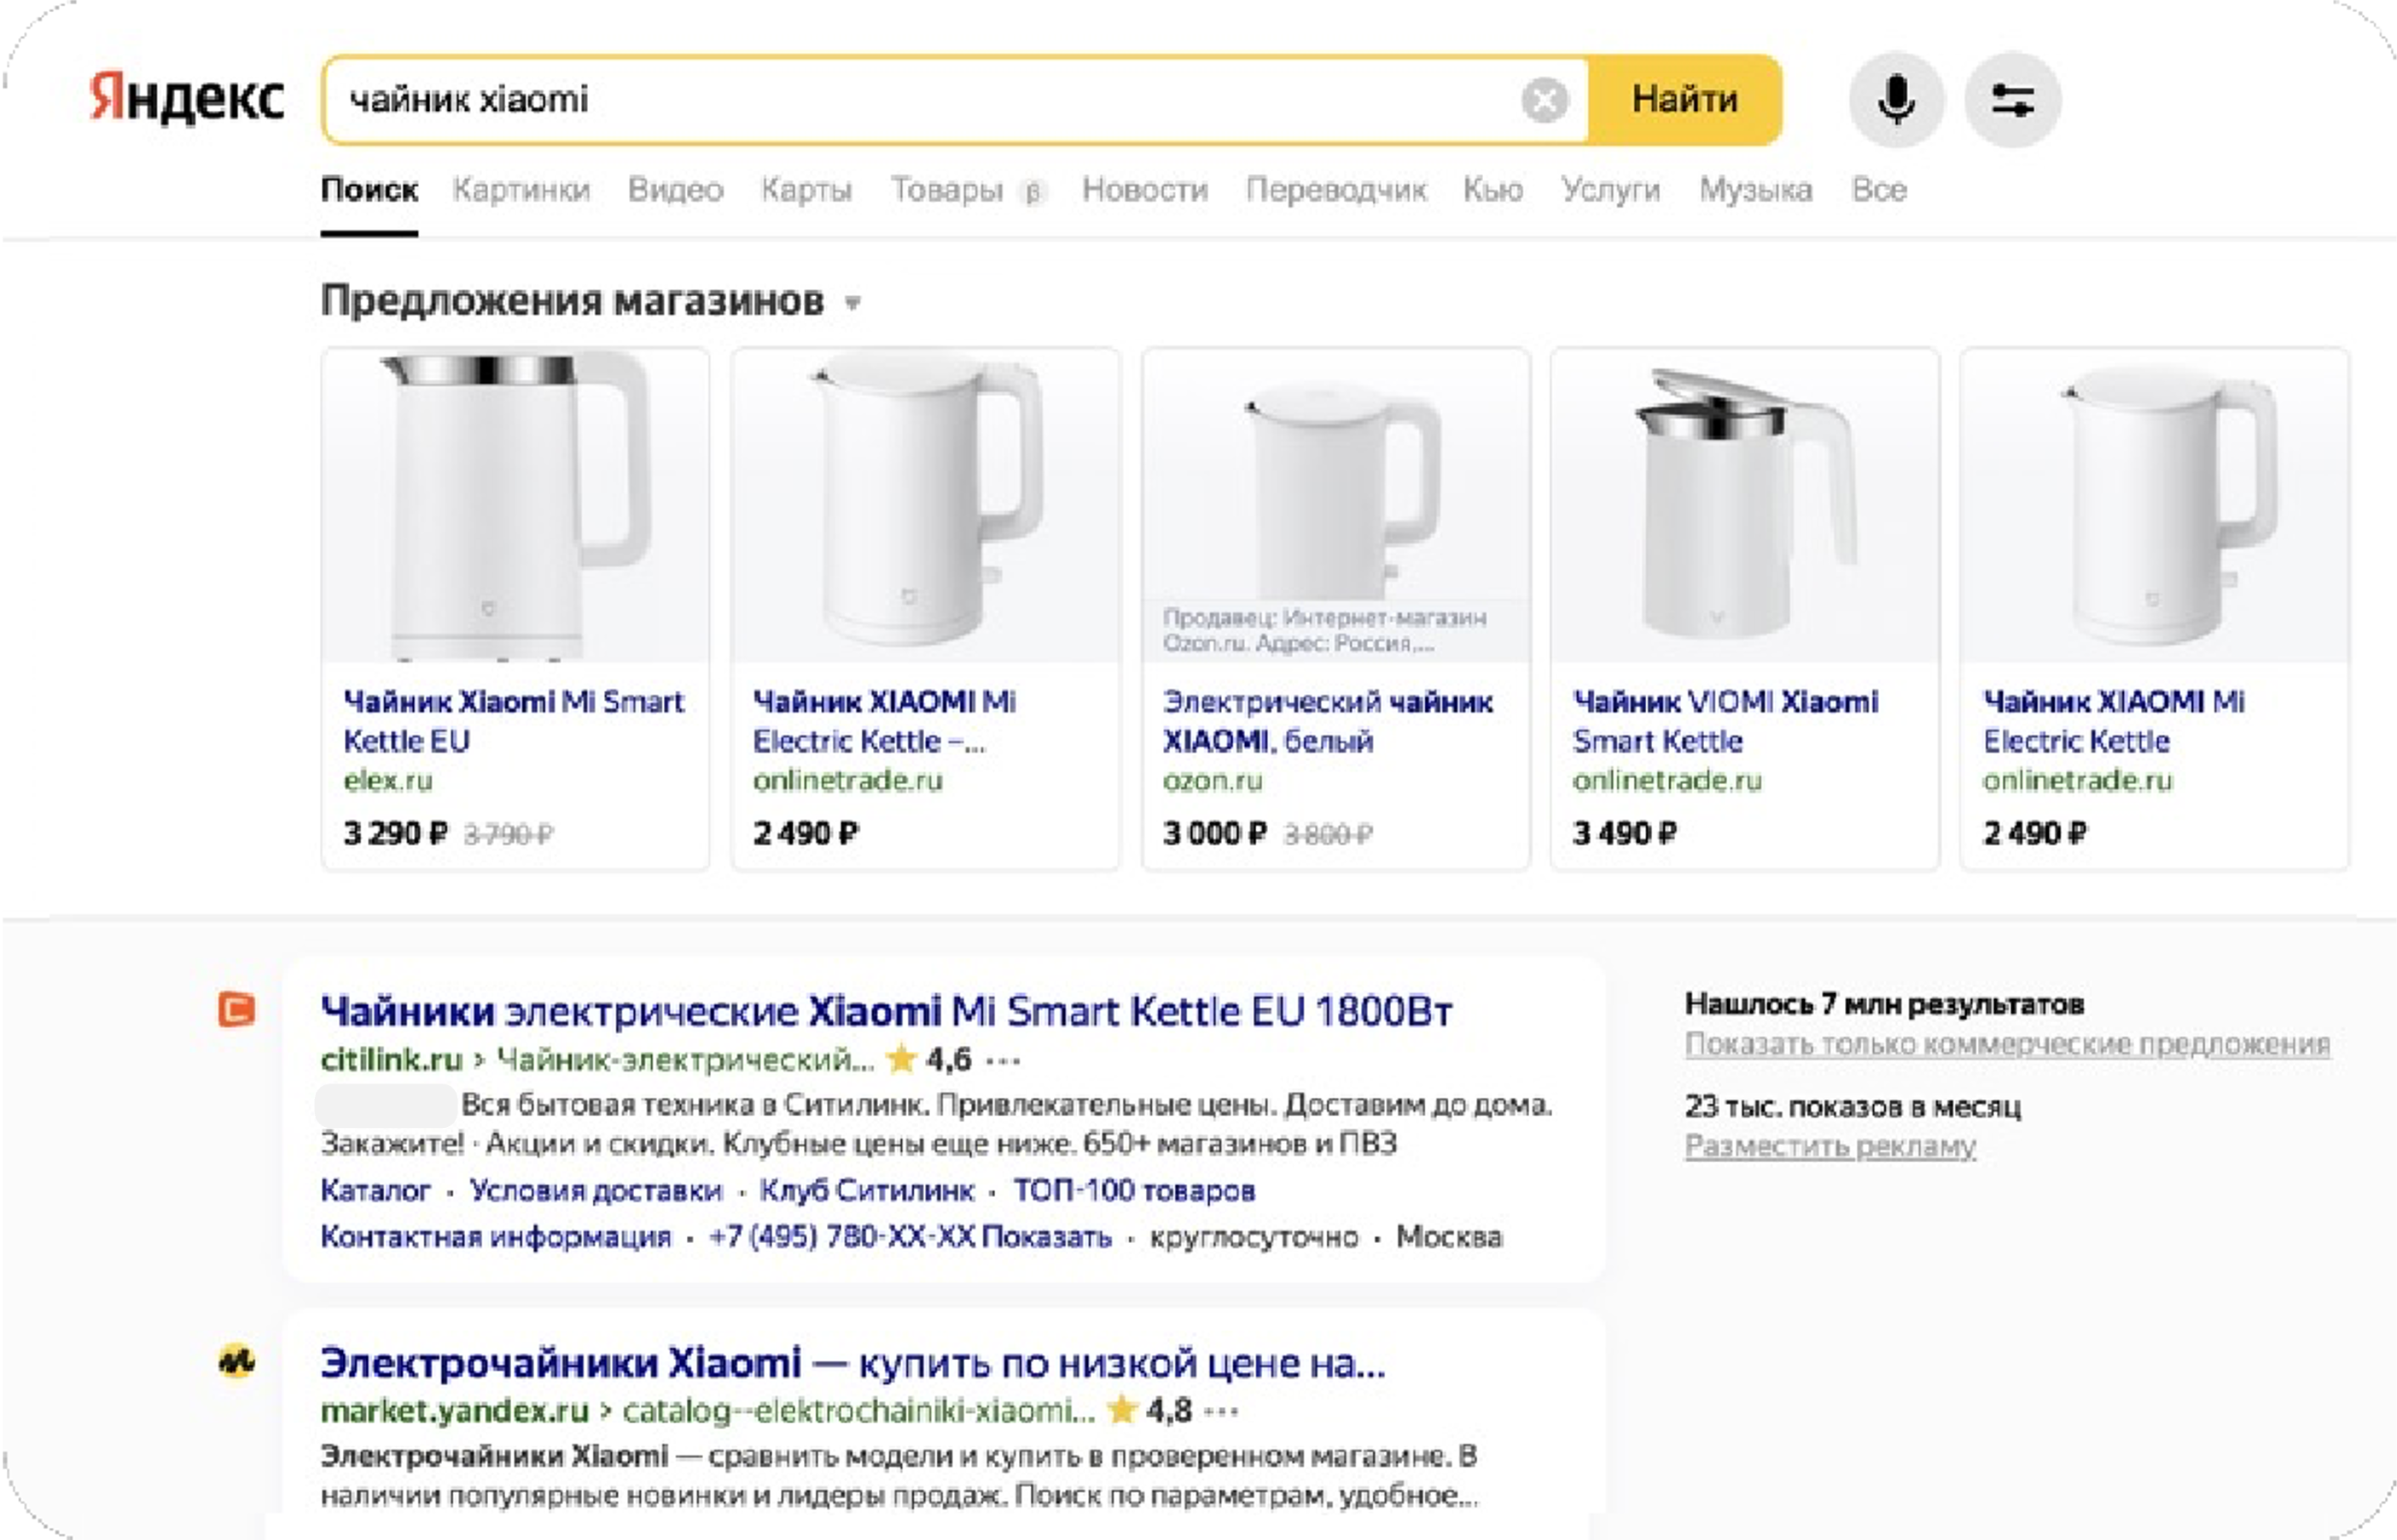The width and height of the screenshot is (2397, 1540).
Task: Reveal the phone number +7 (495) 780-XX-XX
Action: click(910, 1237)
